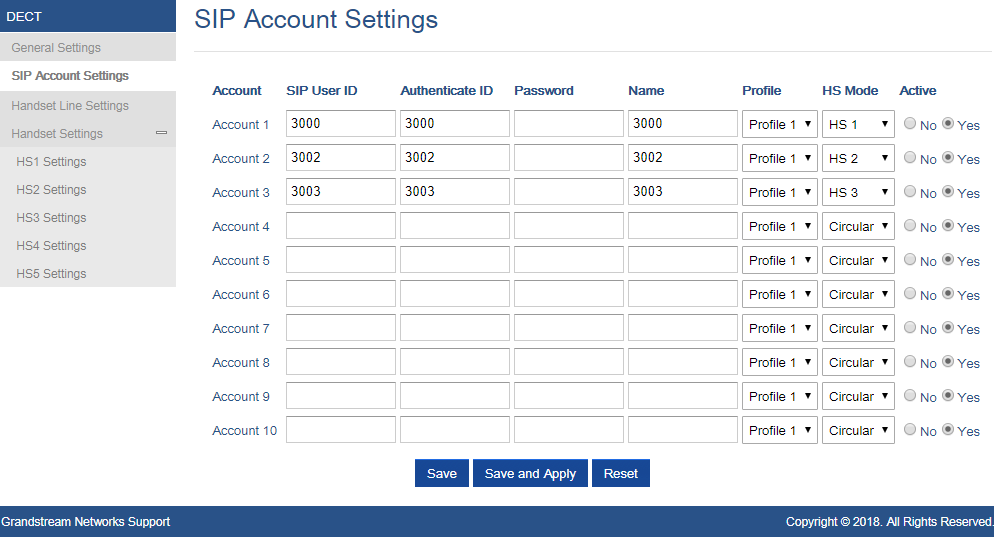Image resolution: width=994 pixels, height=540 pixels.
Task: Open Account 2 HS Mode dropdown
Action: 858,158
